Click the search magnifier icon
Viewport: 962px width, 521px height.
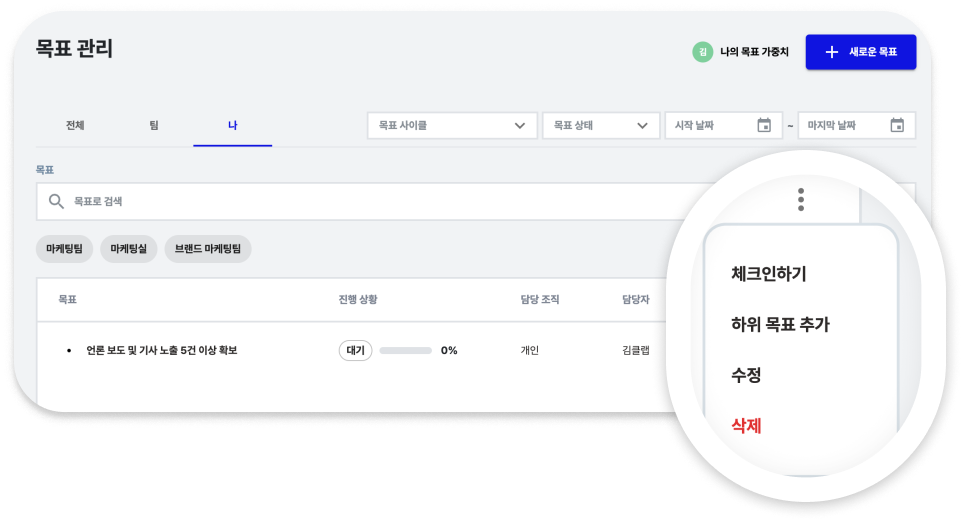click(x=56, y=201)
